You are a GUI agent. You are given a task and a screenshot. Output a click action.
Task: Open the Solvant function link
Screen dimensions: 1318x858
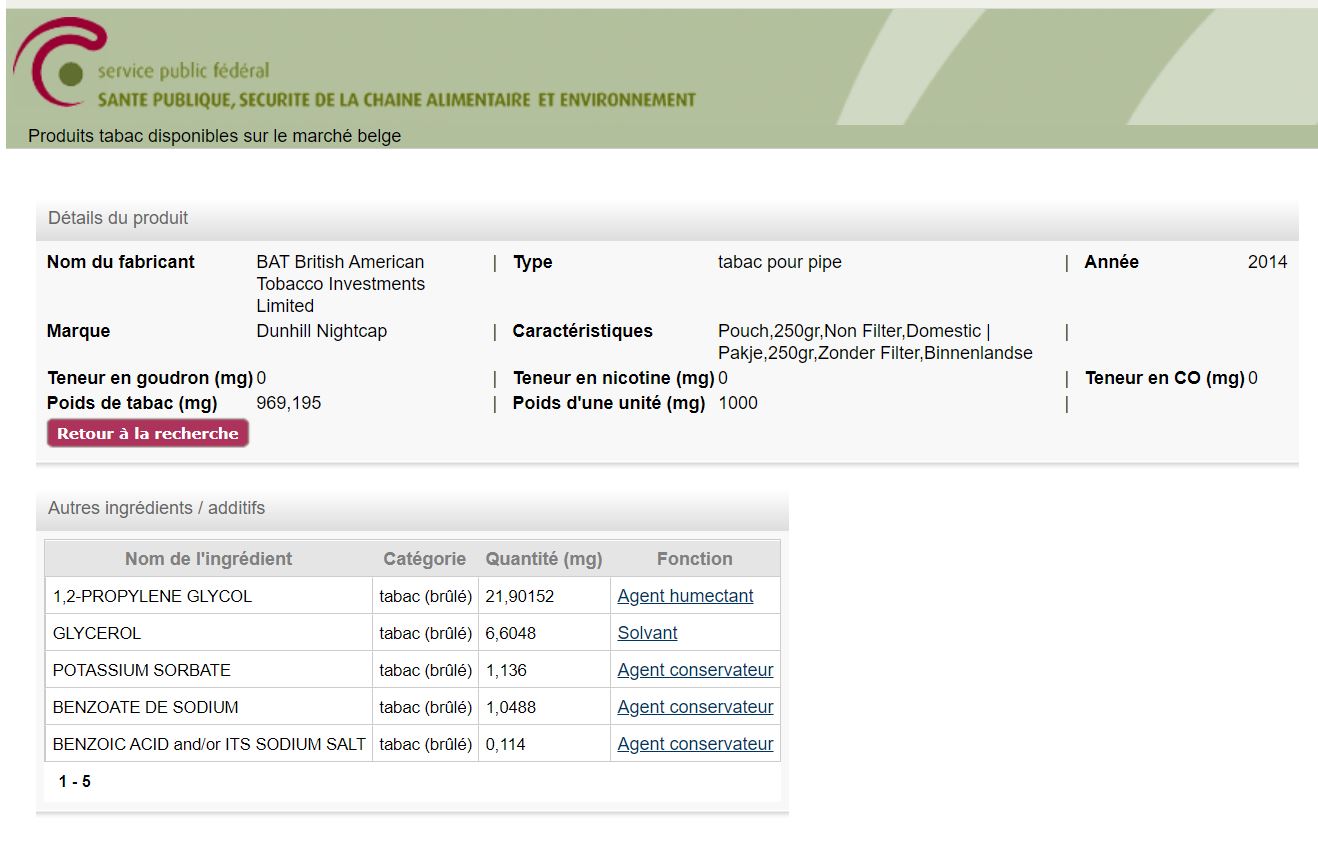[x=647, y=633]
